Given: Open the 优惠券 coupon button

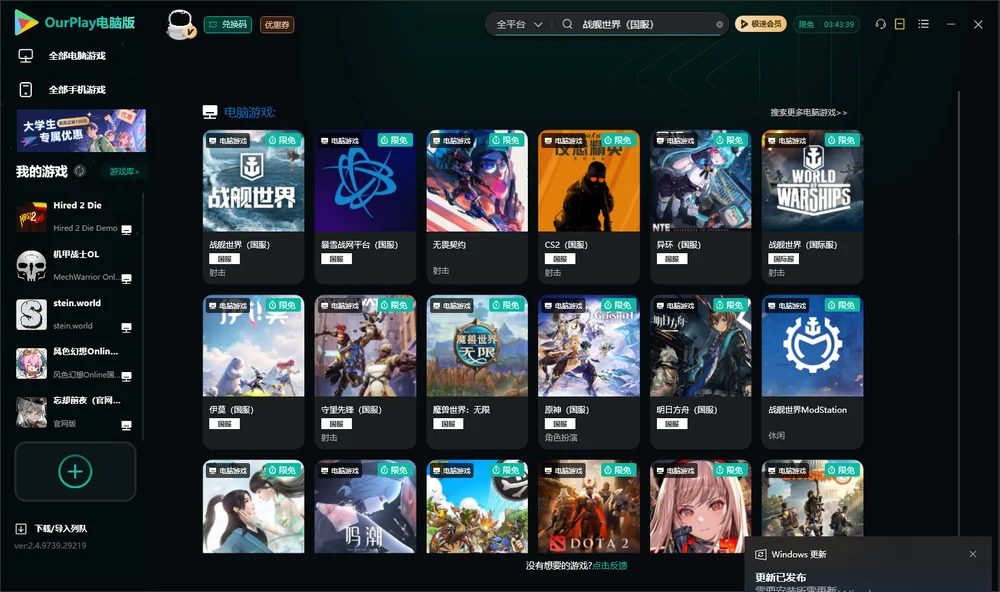Looking at the screenshot, I should pos(277,25).
